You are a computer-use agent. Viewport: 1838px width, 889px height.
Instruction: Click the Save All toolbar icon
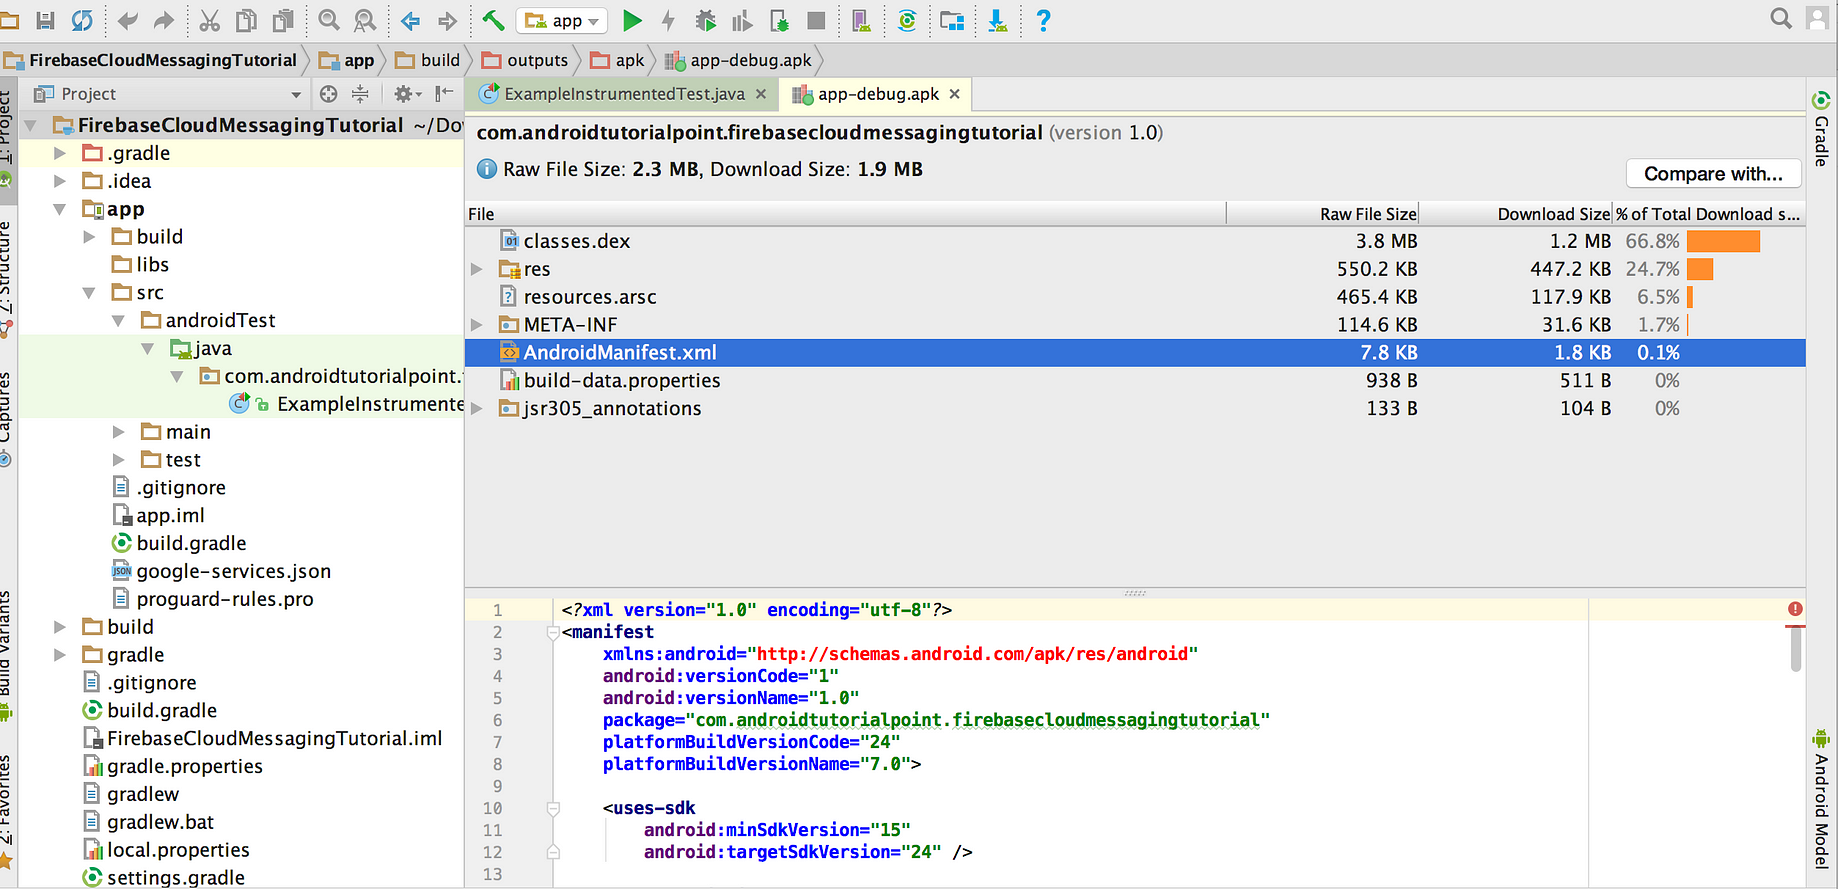[45, 20]
